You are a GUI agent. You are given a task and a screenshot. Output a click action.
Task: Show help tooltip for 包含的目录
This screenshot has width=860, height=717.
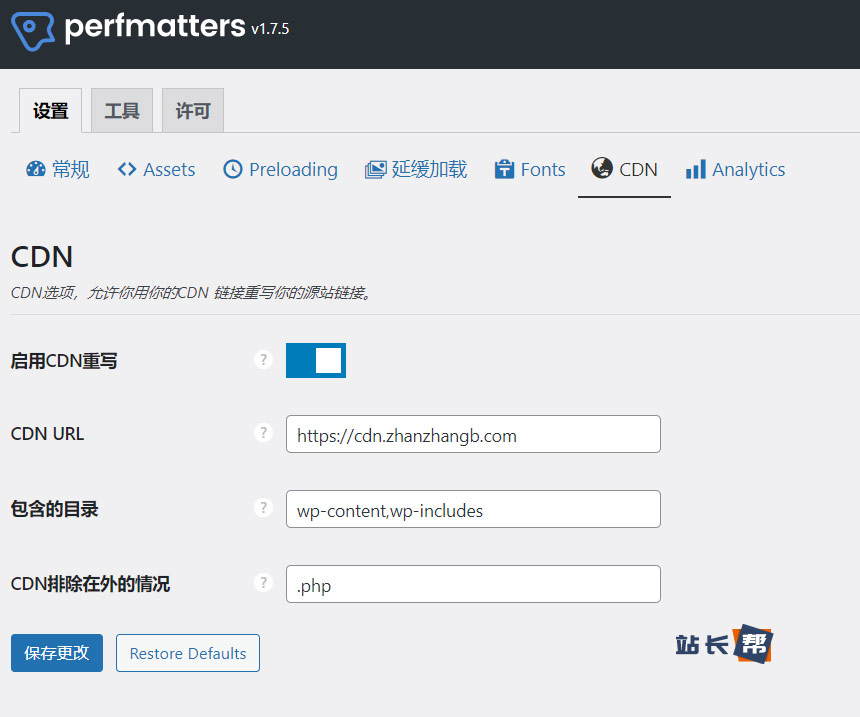pyautogui.click(x=264, y=508)
